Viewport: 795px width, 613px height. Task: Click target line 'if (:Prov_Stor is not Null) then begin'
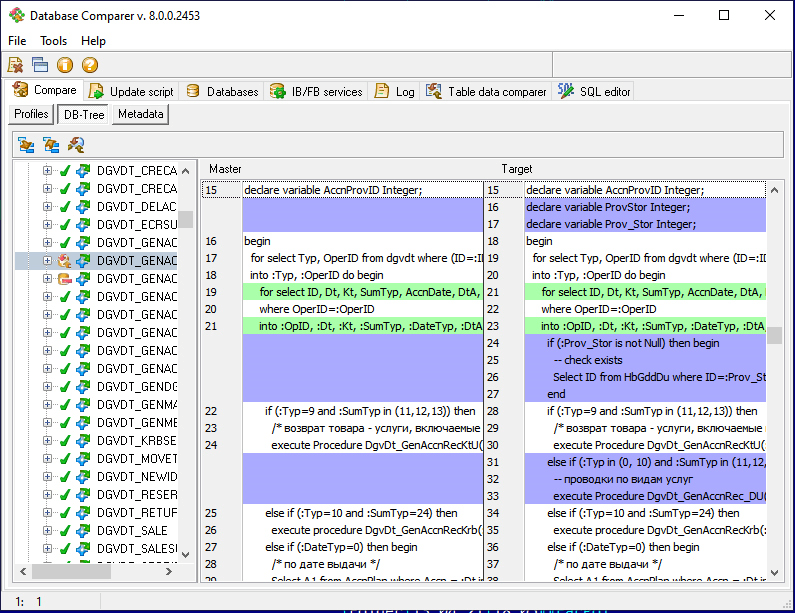point(633,343)
